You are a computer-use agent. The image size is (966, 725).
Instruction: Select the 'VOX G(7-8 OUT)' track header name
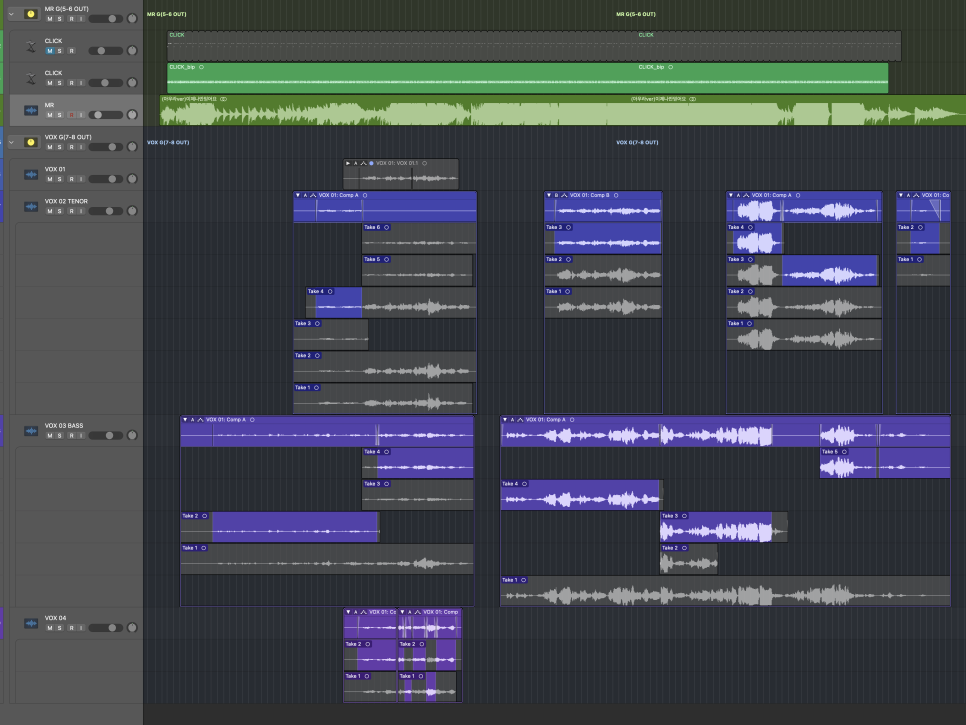pos(68,137)
